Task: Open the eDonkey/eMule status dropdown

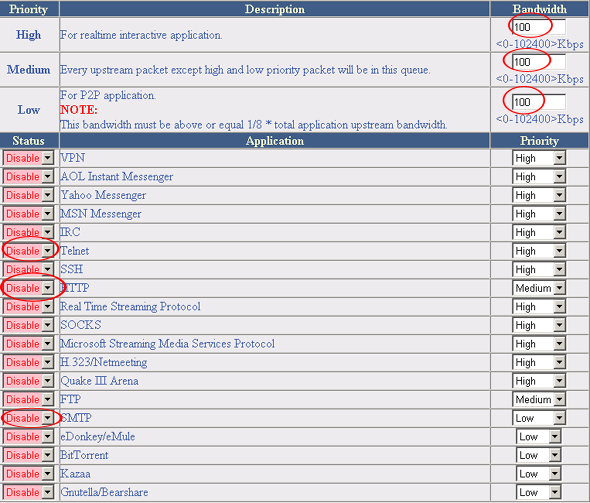Action: click(x=28, y=437)
